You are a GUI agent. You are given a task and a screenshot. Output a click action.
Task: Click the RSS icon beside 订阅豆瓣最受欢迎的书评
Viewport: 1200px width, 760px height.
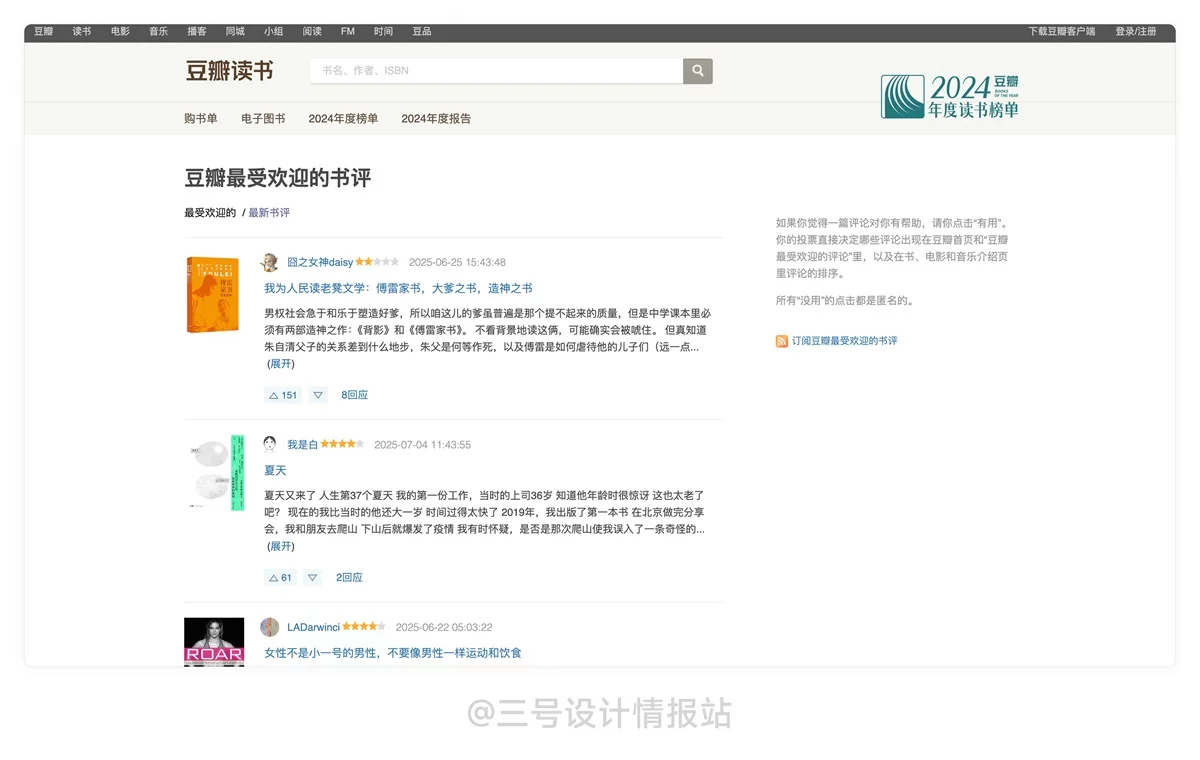[781, 340]
